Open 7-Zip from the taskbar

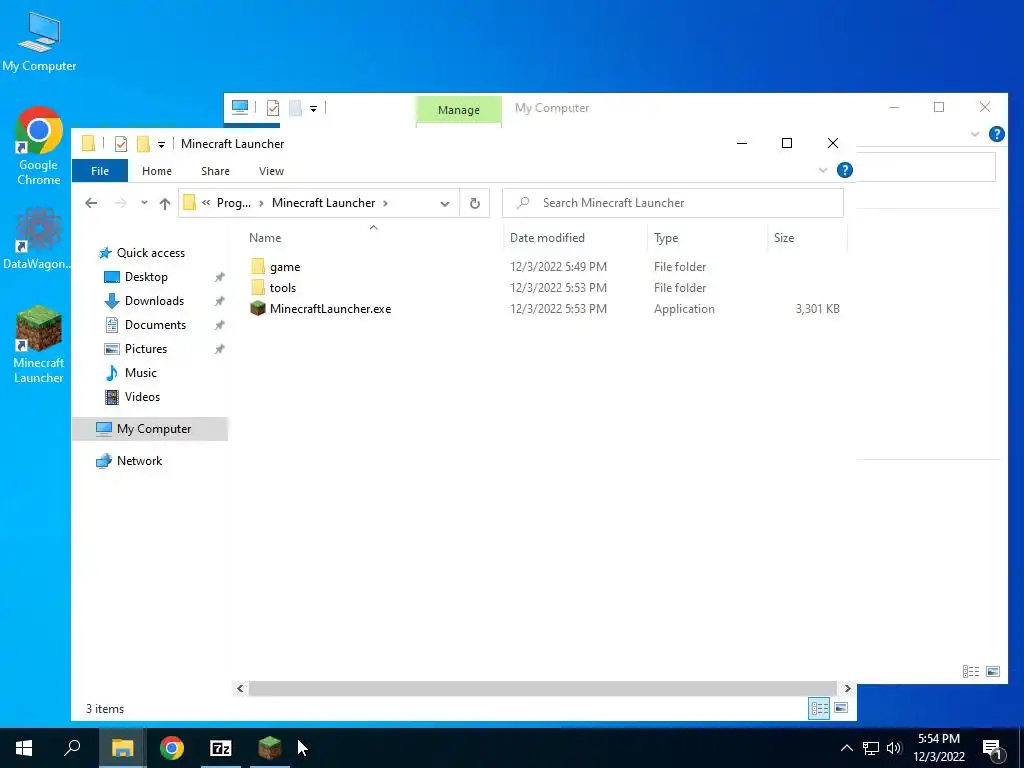point(221,748)
